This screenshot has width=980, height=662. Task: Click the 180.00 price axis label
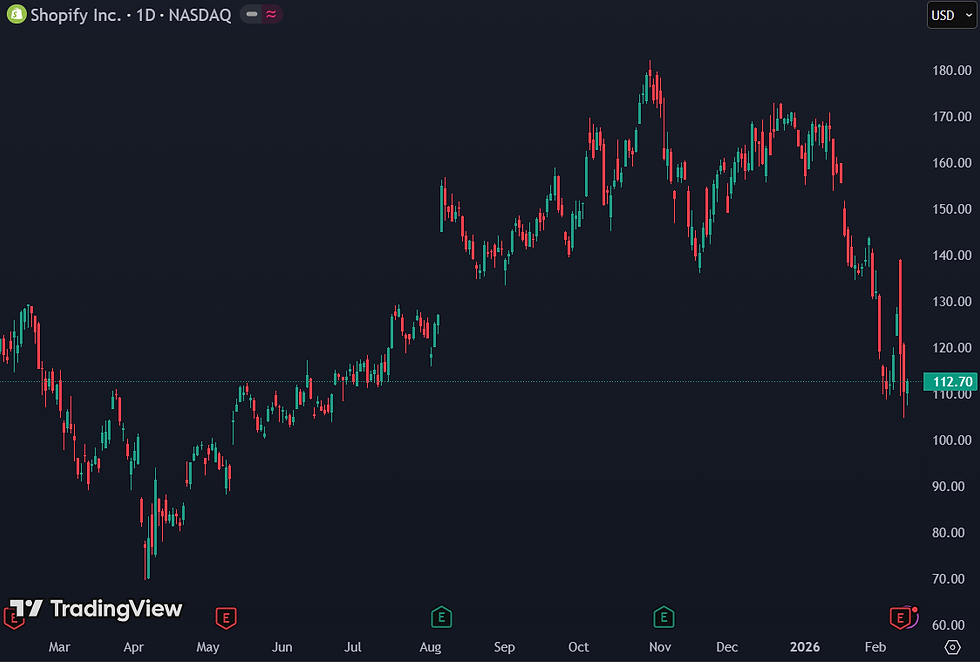pyautogui.click(x=952, y=70)
